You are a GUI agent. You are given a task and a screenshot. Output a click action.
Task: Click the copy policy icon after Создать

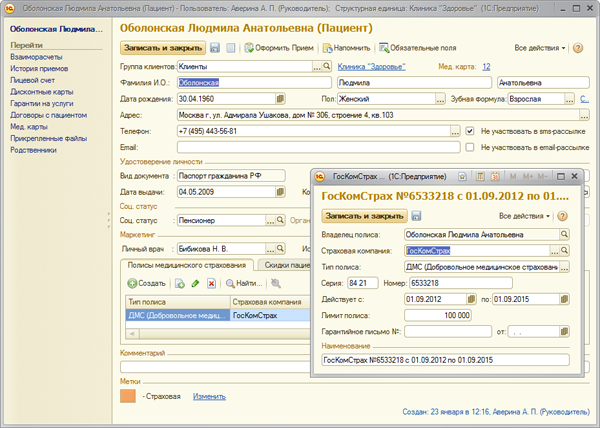179,283
